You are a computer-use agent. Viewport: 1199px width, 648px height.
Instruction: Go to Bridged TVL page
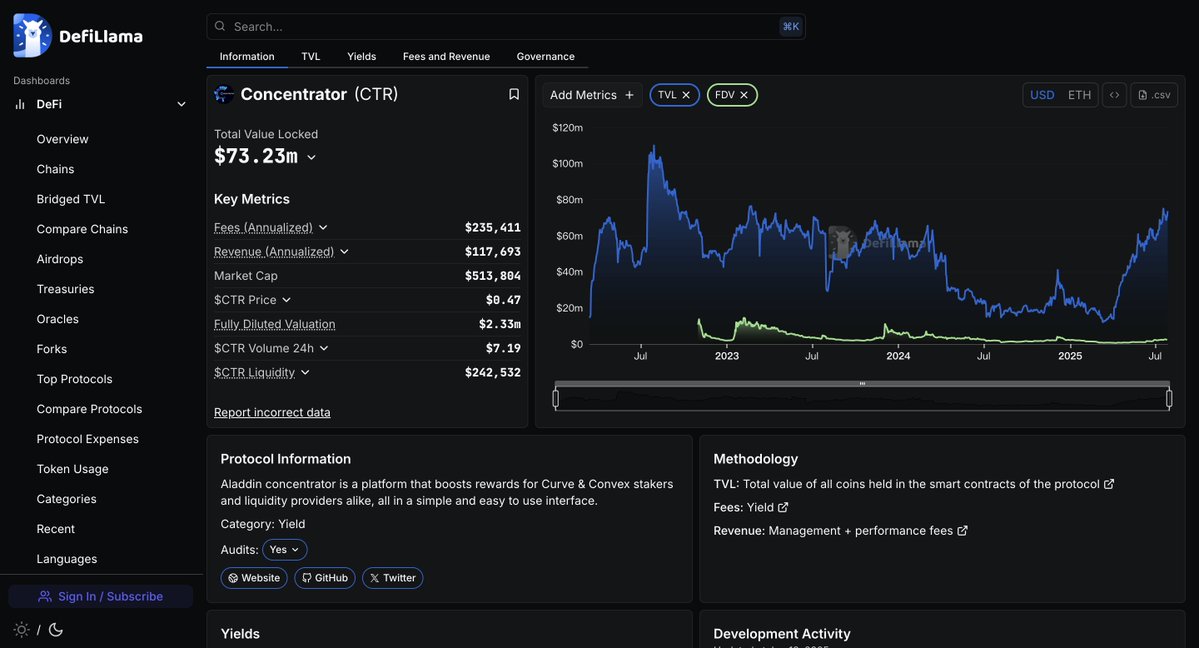(x=70, y=199)
